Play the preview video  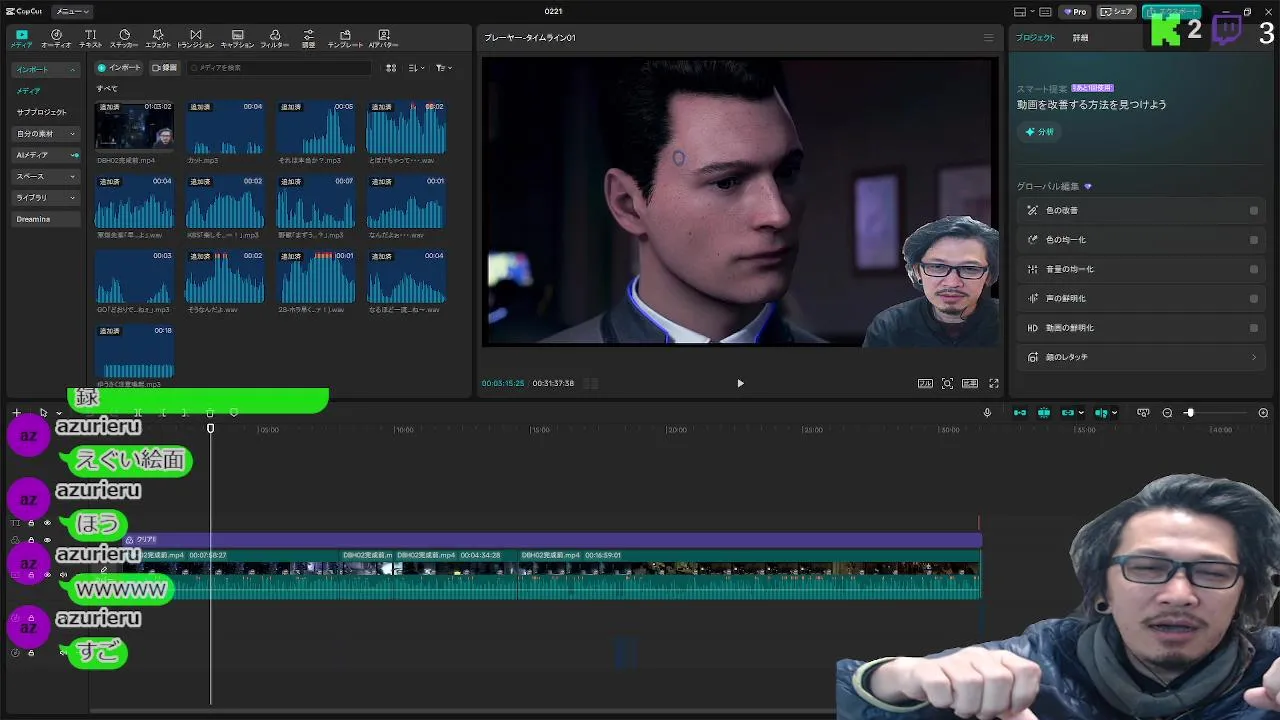[740, 383]
